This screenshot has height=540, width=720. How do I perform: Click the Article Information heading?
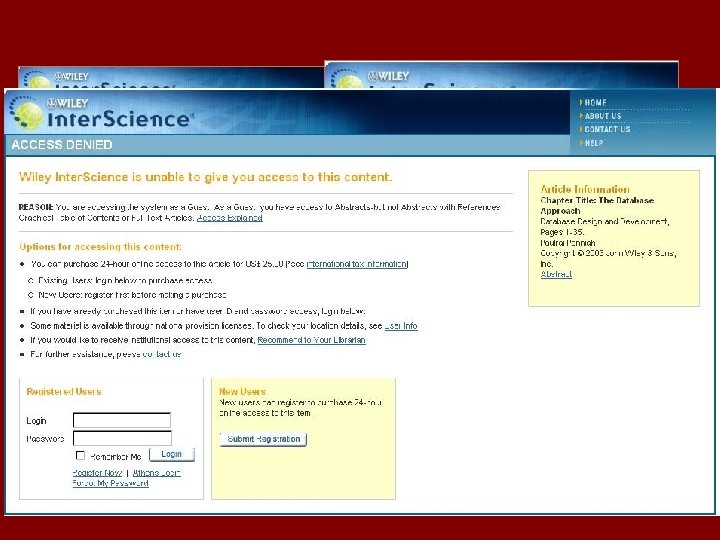coord(585,189)
